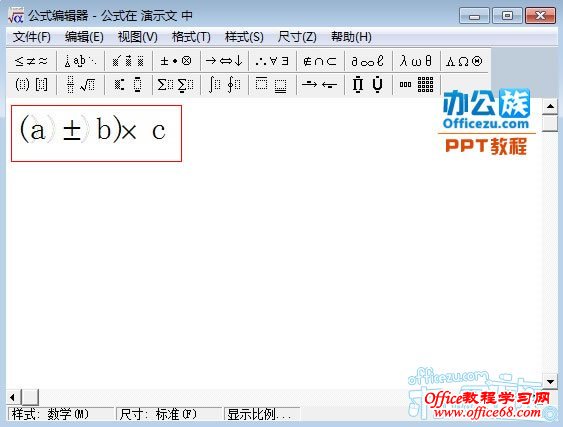Click the 尺寸: 标准 status bar field

[169, 414]
